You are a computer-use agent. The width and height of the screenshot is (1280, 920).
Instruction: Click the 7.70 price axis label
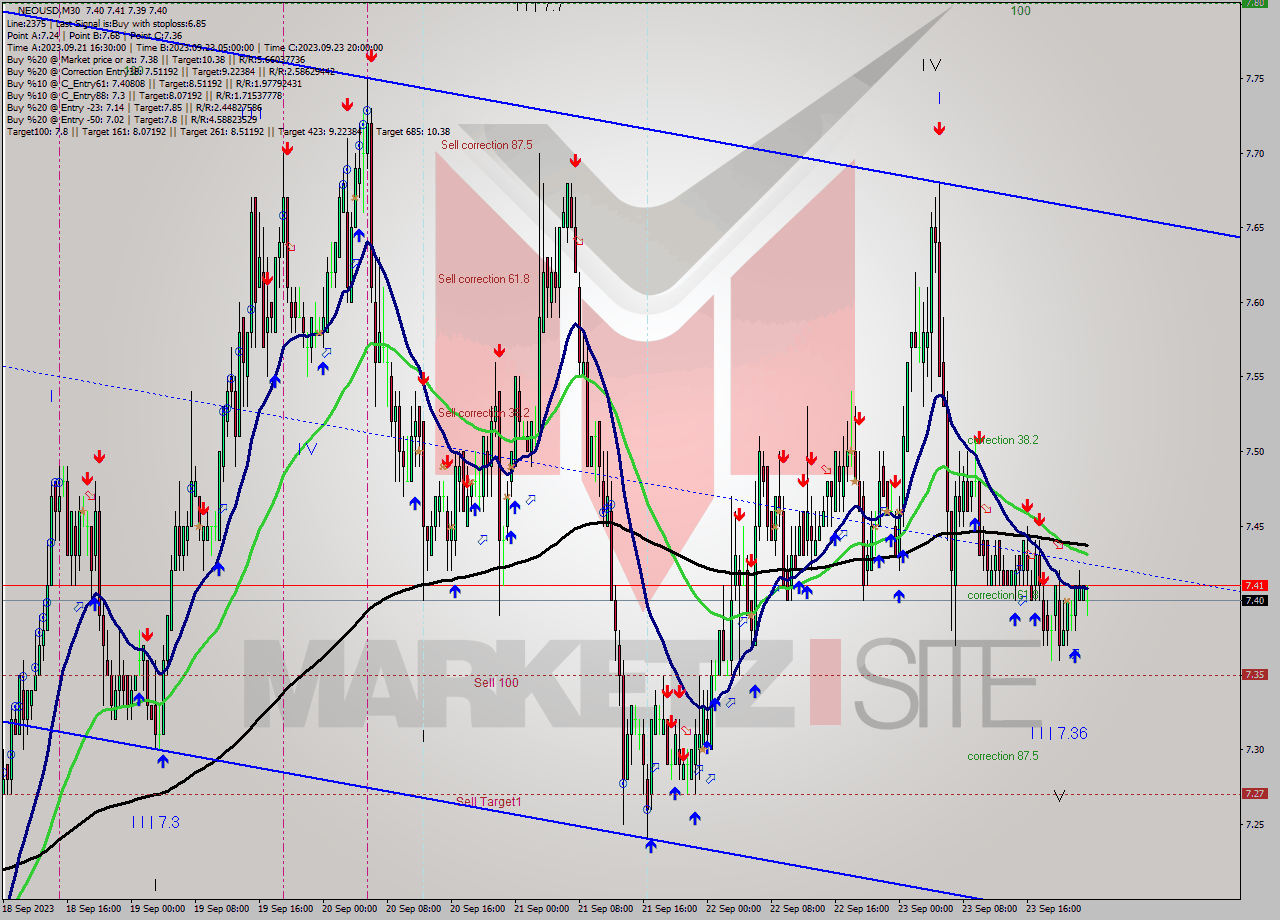(1255, 154)
